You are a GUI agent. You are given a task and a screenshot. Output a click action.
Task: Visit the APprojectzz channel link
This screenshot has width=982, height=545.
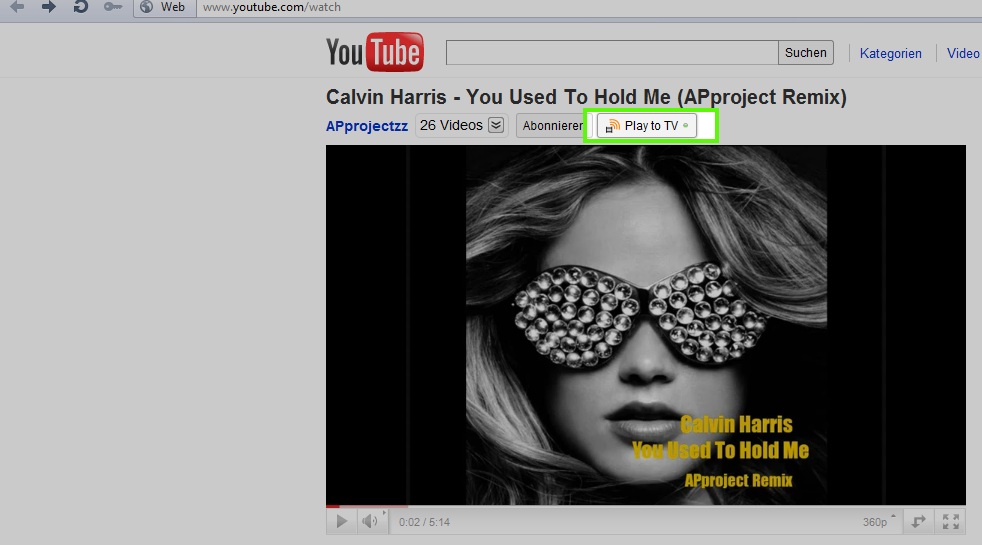367,126
